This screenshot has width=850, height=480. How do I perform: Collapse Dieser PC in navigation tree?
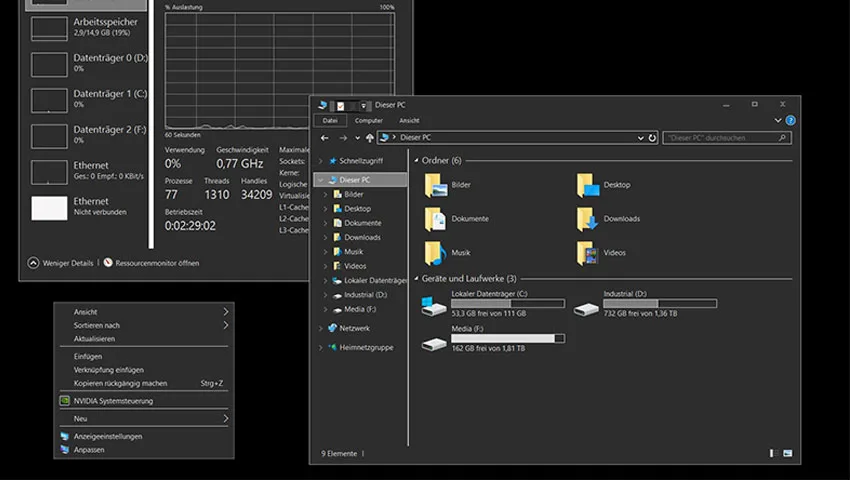click(320, 180)
